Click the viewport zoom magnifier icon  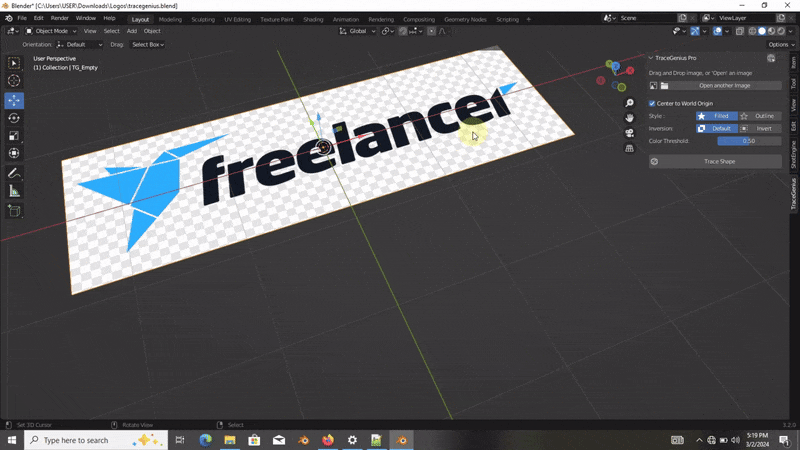630,103
